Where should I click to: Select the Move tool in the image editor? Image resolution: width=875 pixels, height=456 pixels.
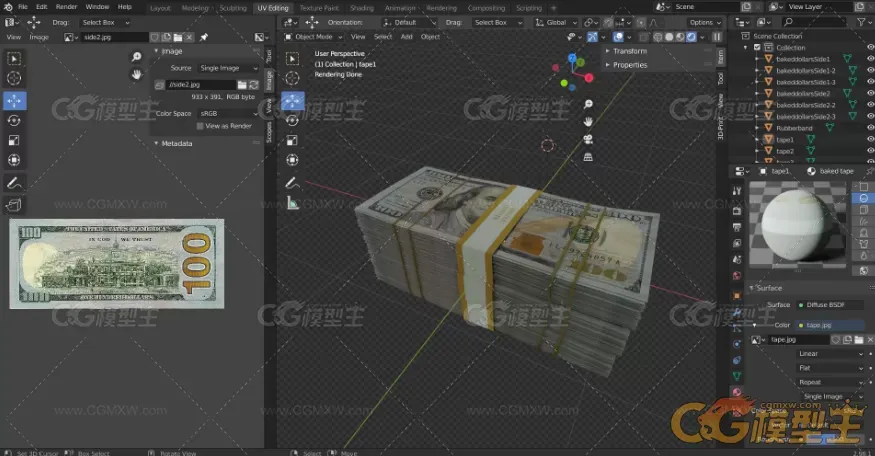[15, 101]
